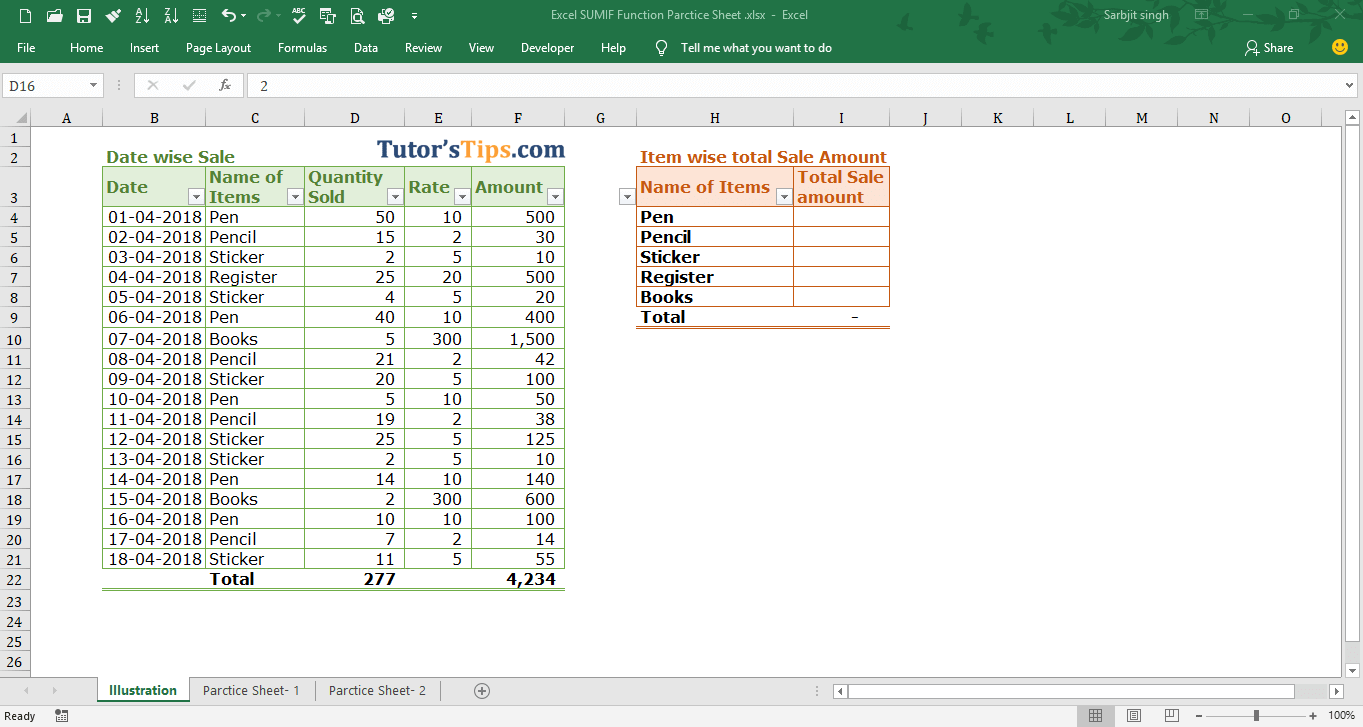Click the Insert Function fx icon
The image size is (1363, 727).
tap(225, 86)
